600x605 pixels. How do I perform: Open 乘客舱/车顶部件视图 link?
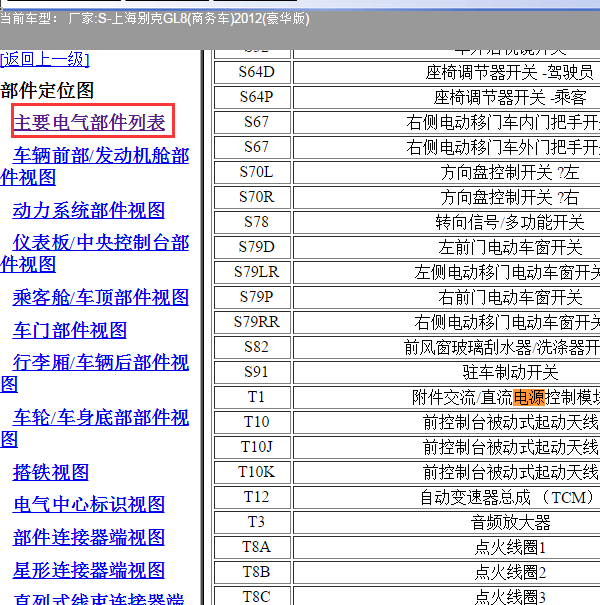pyautogui.click(x=100, y=297)
